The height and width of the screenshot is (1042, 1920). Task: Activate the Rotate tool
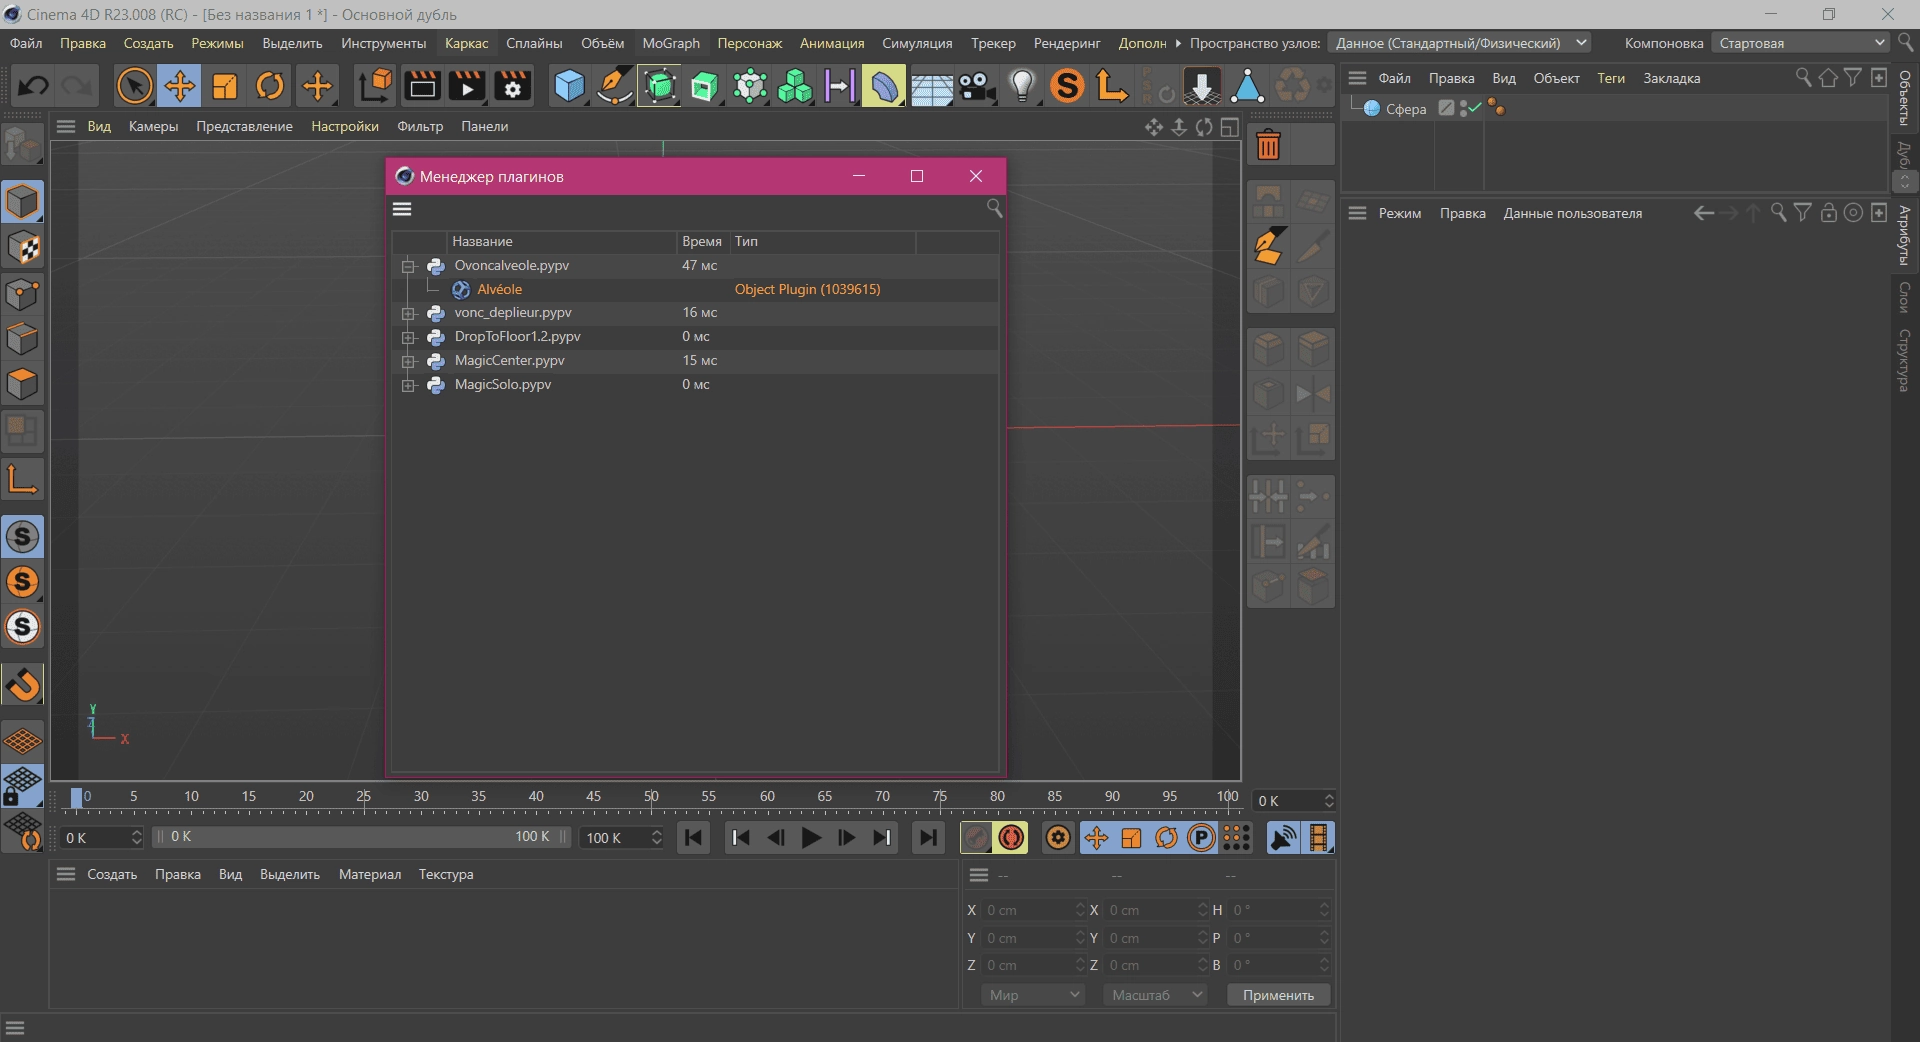(x=270, y=86)
